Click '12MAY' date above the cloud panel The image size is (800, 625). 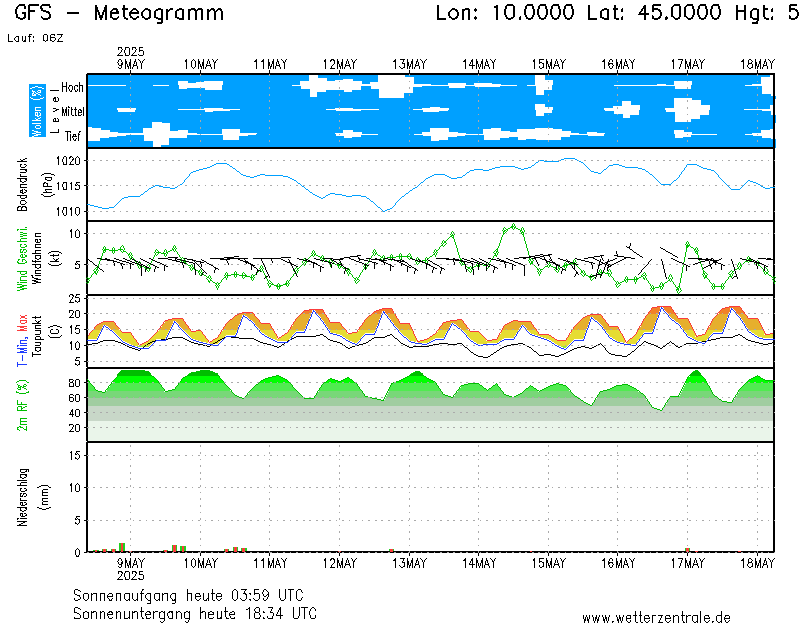[x=340, y=64]
